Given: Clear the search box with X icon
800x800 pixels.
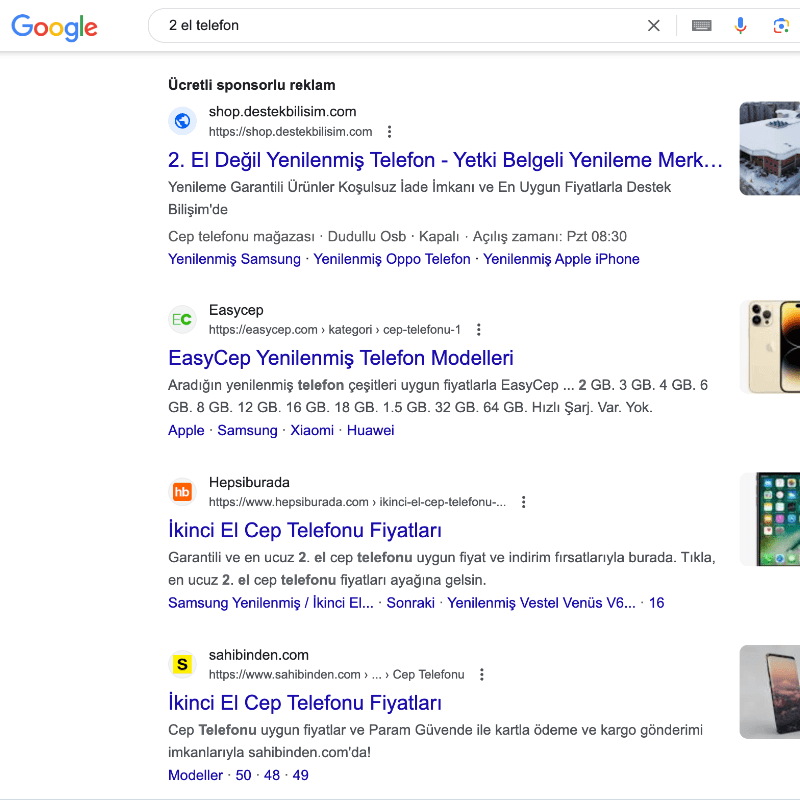Looking at the screenshot, I should (654, 26).
